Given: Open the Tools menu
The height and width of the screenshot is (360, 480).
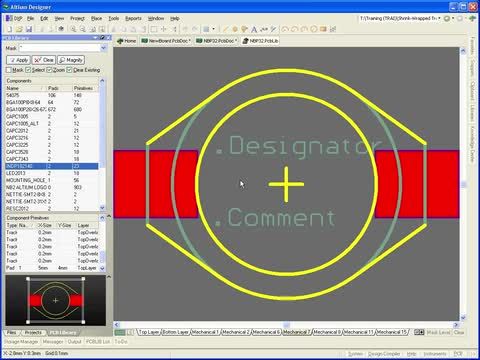Looking at the screenshot, I should tap(114, 18).
